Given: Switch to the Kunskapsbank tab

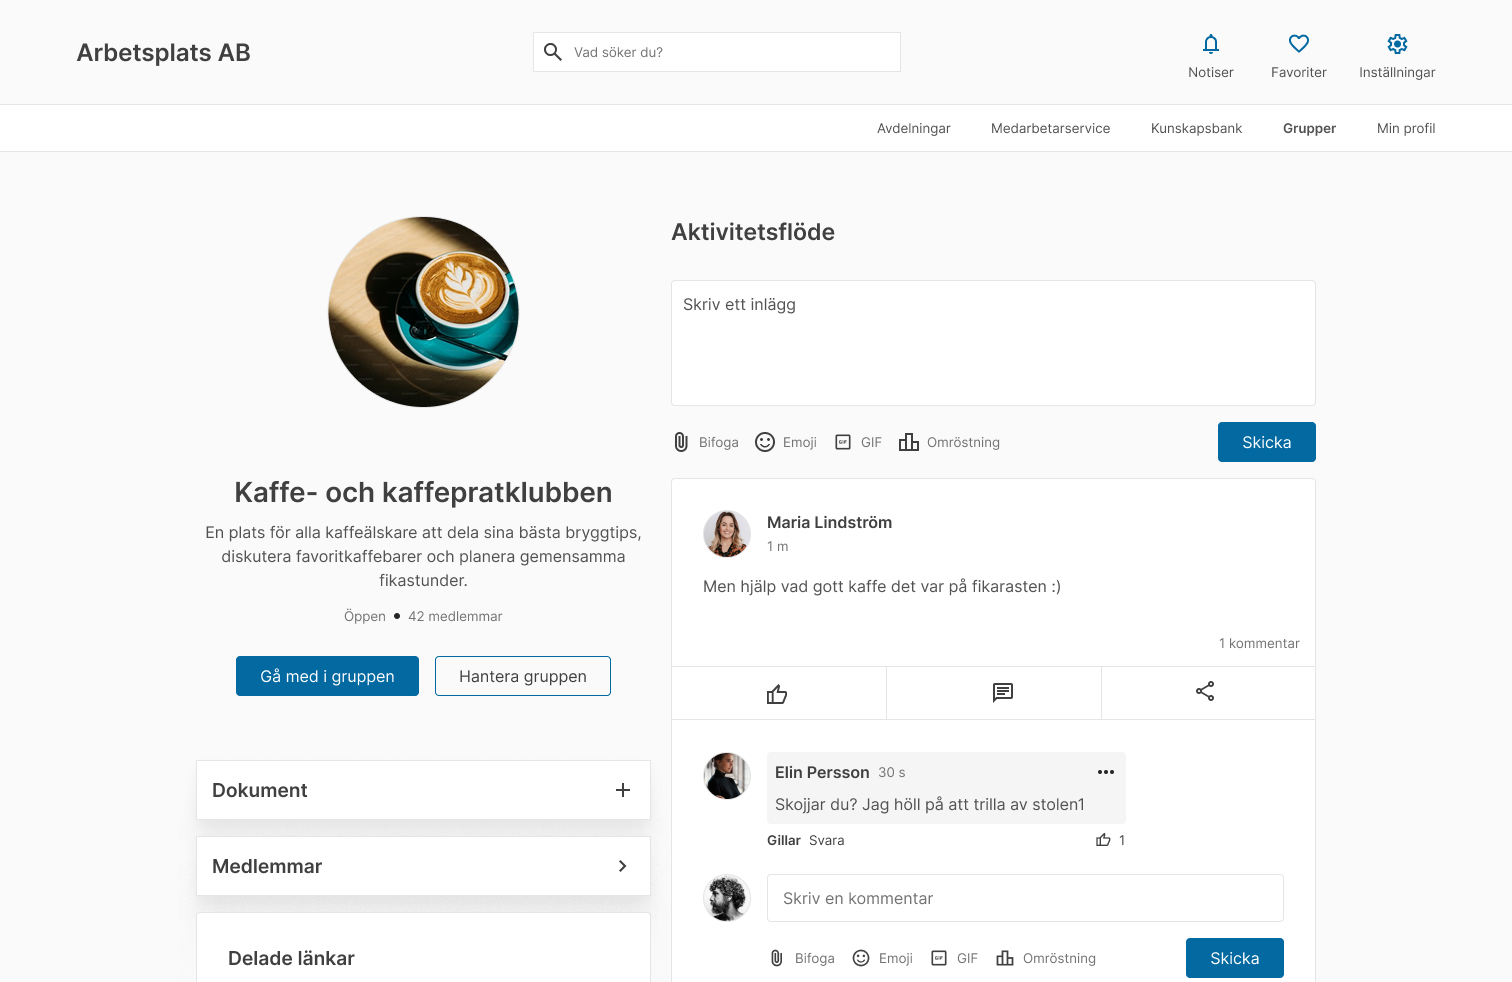Looking at the screenshot, I should coord(1196,128).
